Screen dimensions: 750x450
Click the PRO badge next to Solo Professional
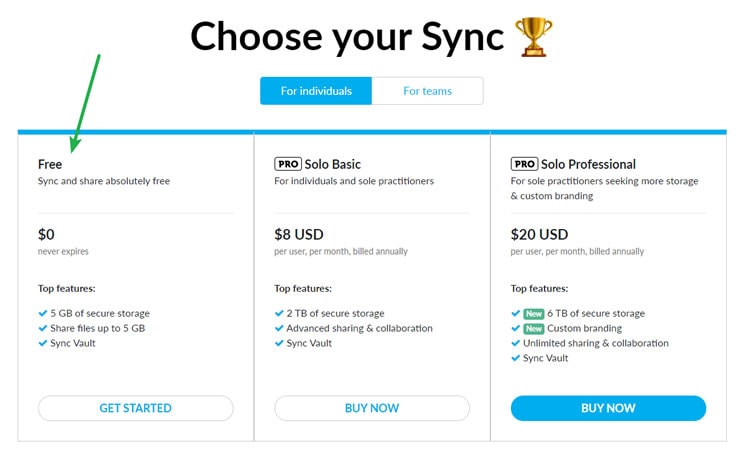click(x=524, y=164)
